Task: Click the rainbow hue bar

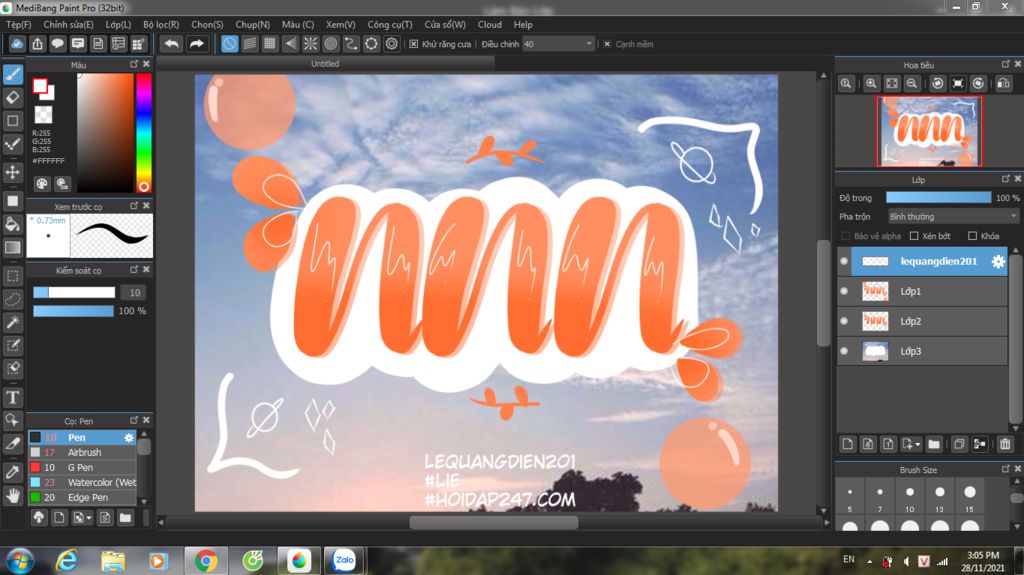Action: [x=144, y=133]
